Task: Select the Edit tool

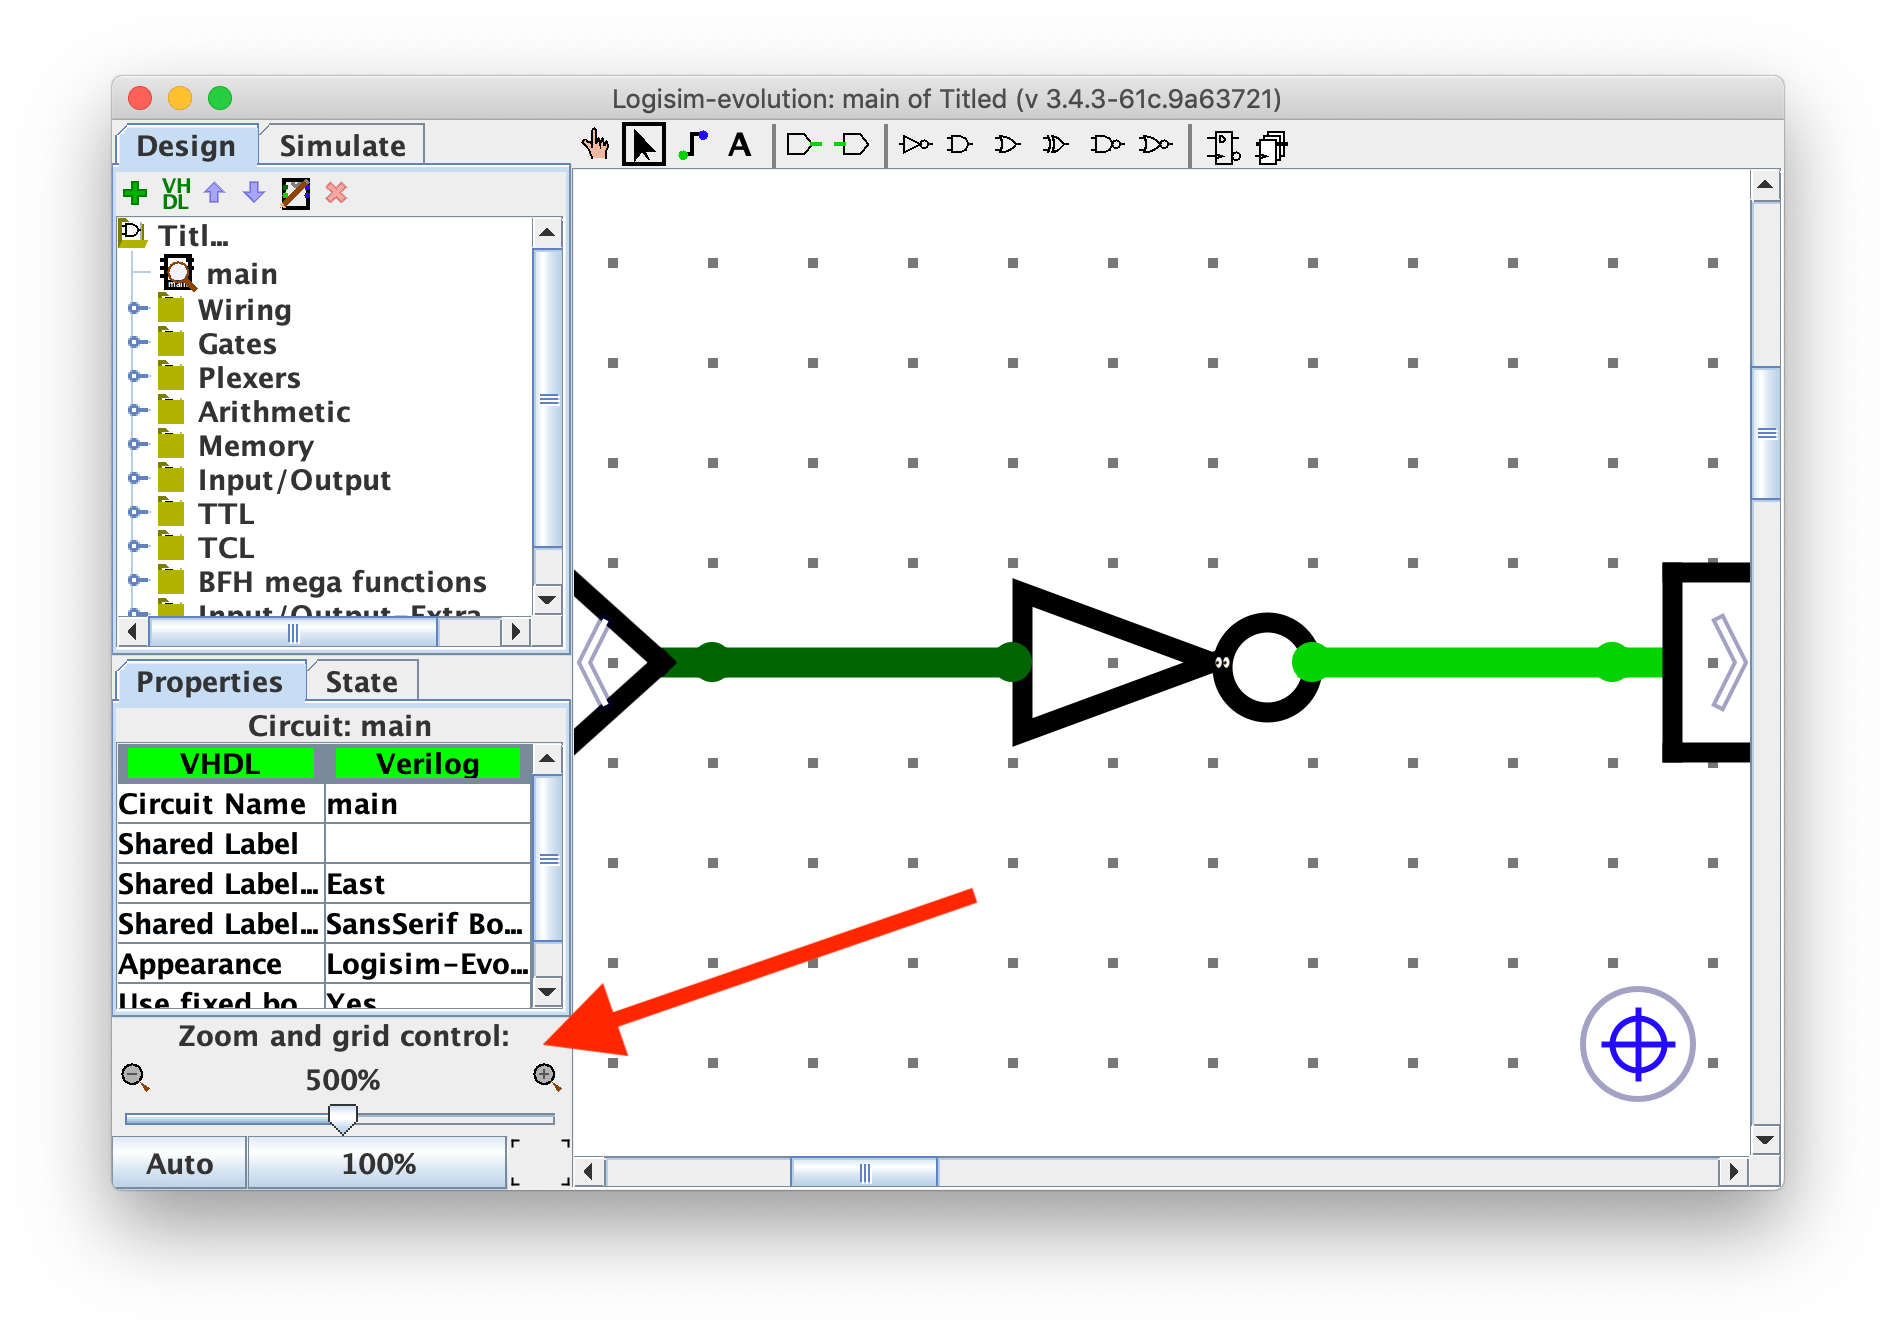Action: point(644,145)
